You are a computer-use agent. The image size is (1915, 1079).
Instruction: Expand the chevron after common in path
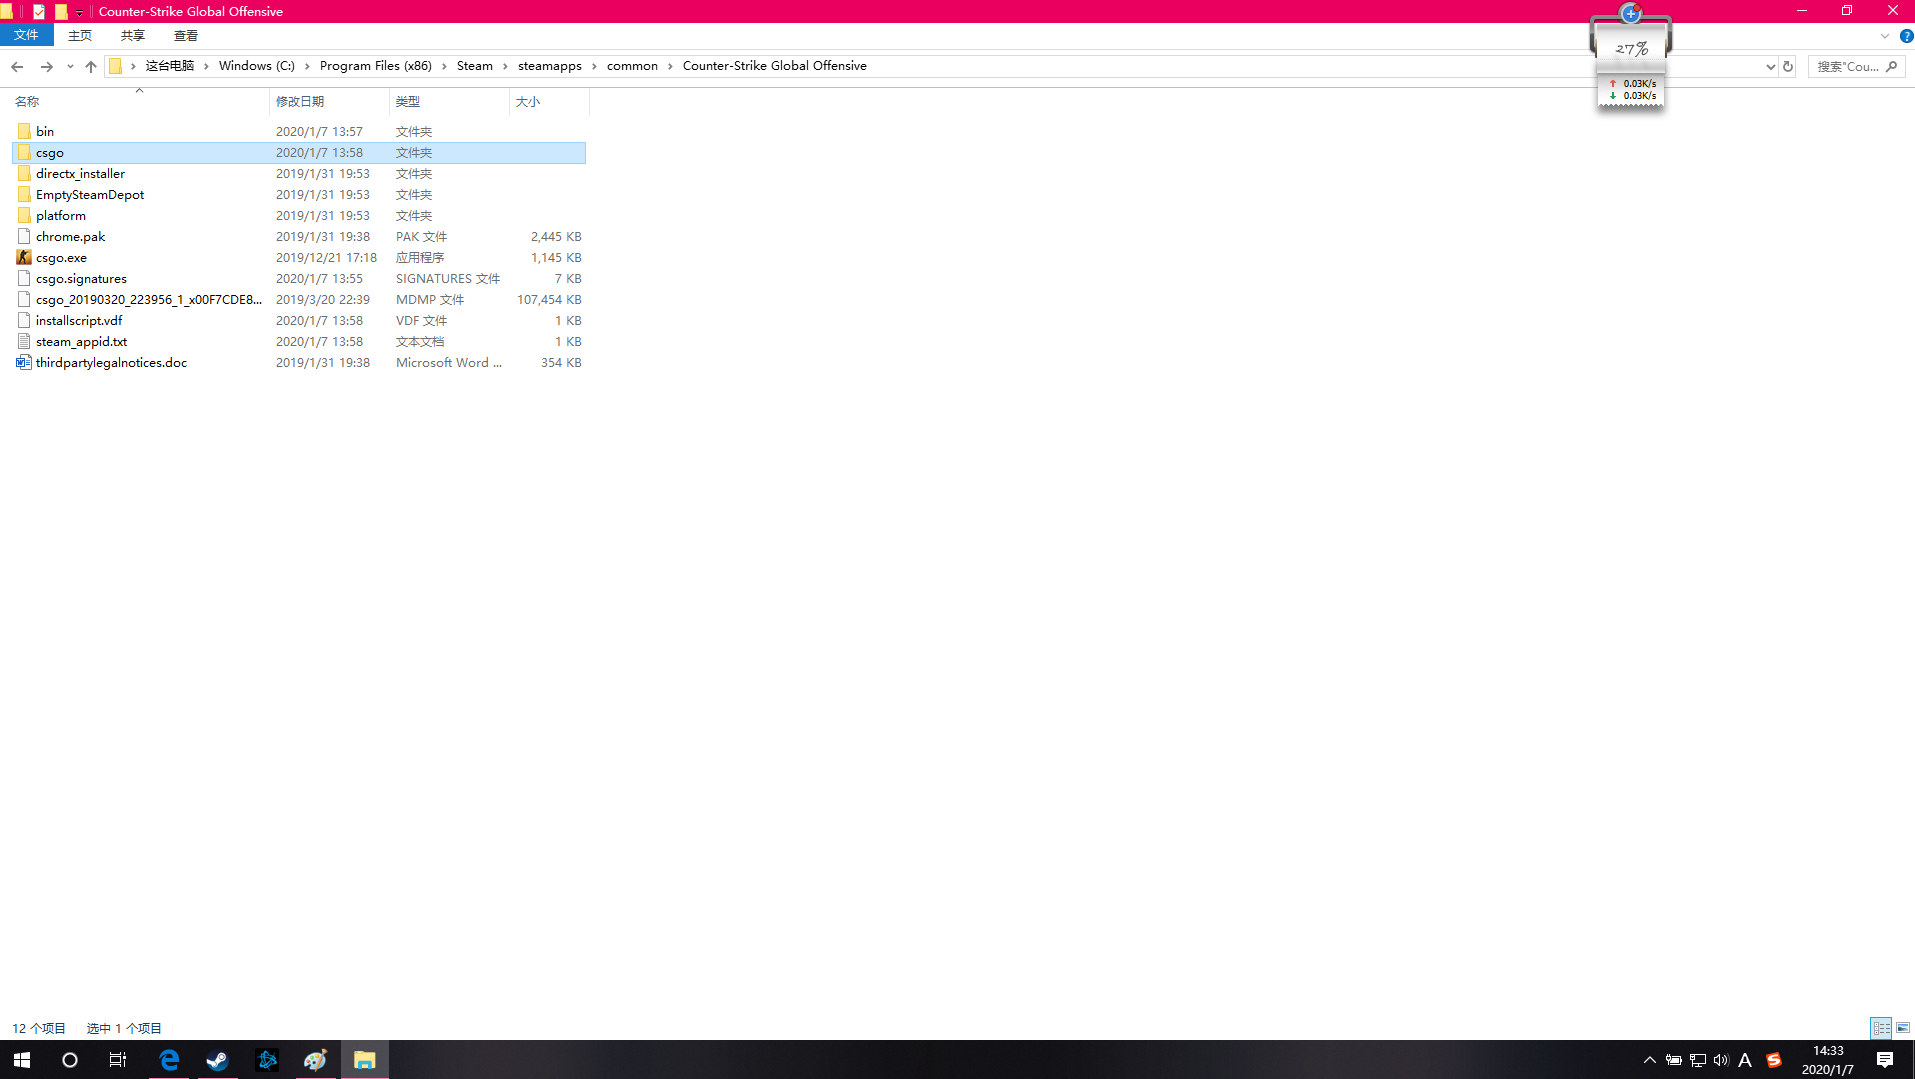tap(670, 66)
